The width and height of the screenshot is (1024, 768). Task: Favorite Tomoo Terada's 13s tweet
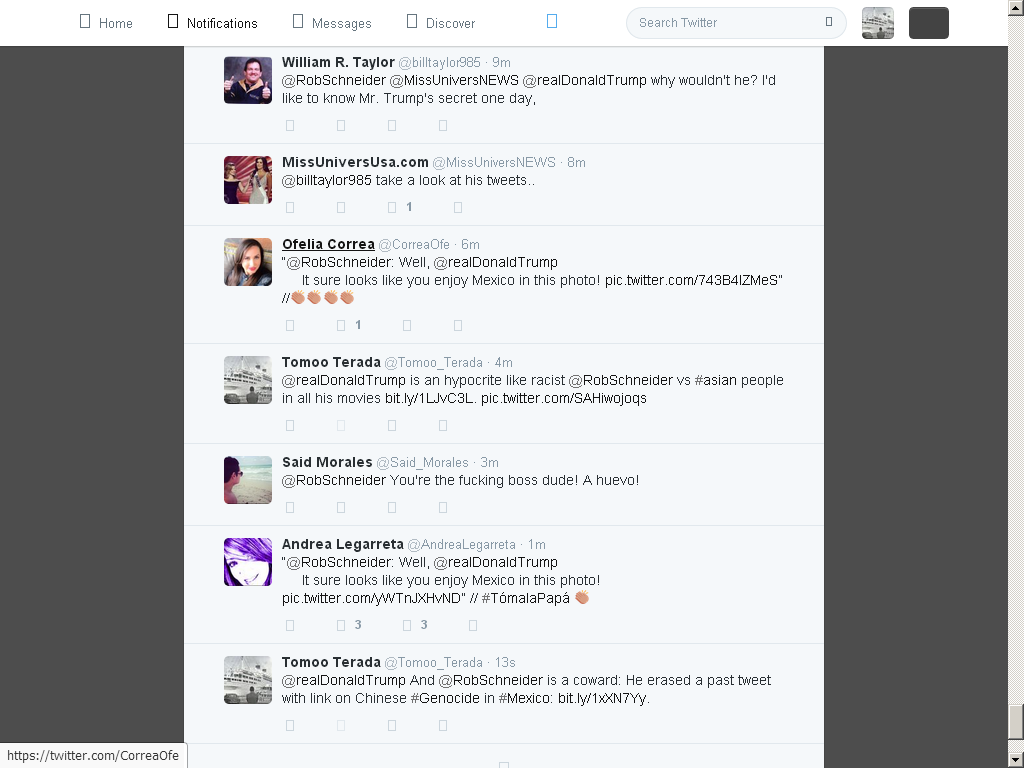pos(392,726)
